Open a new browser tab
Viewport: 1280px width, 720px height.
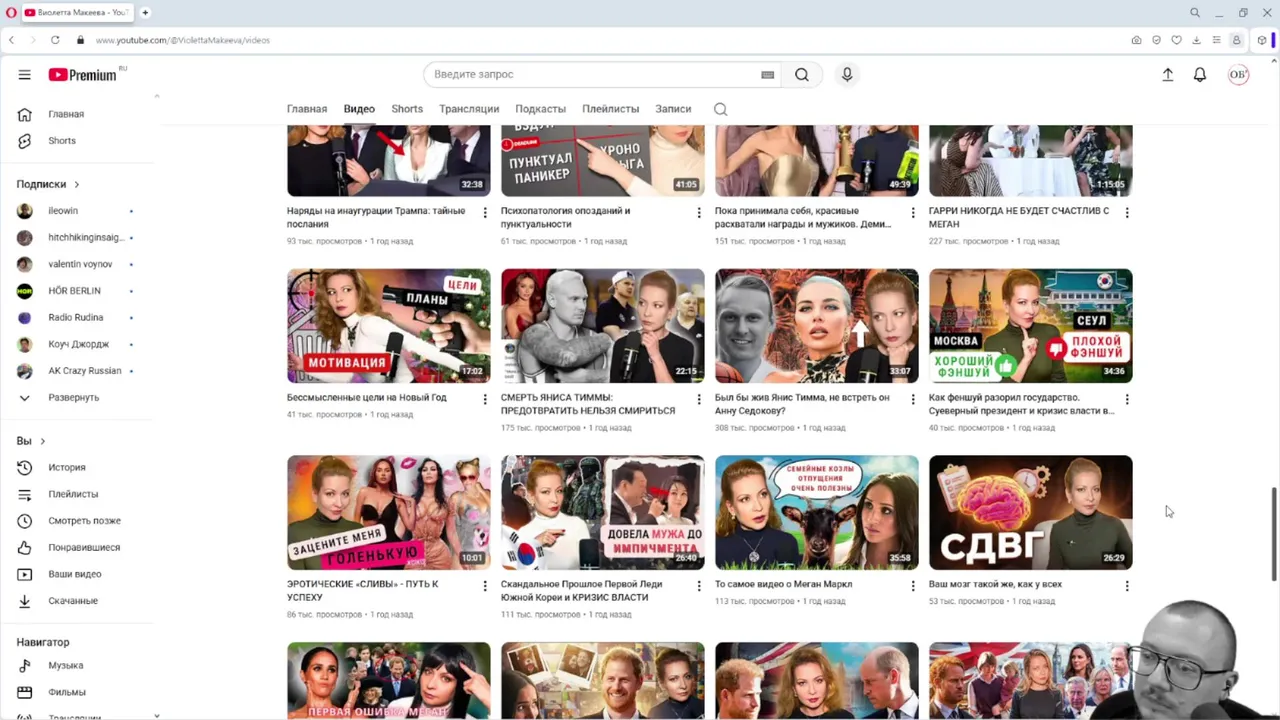145,12
